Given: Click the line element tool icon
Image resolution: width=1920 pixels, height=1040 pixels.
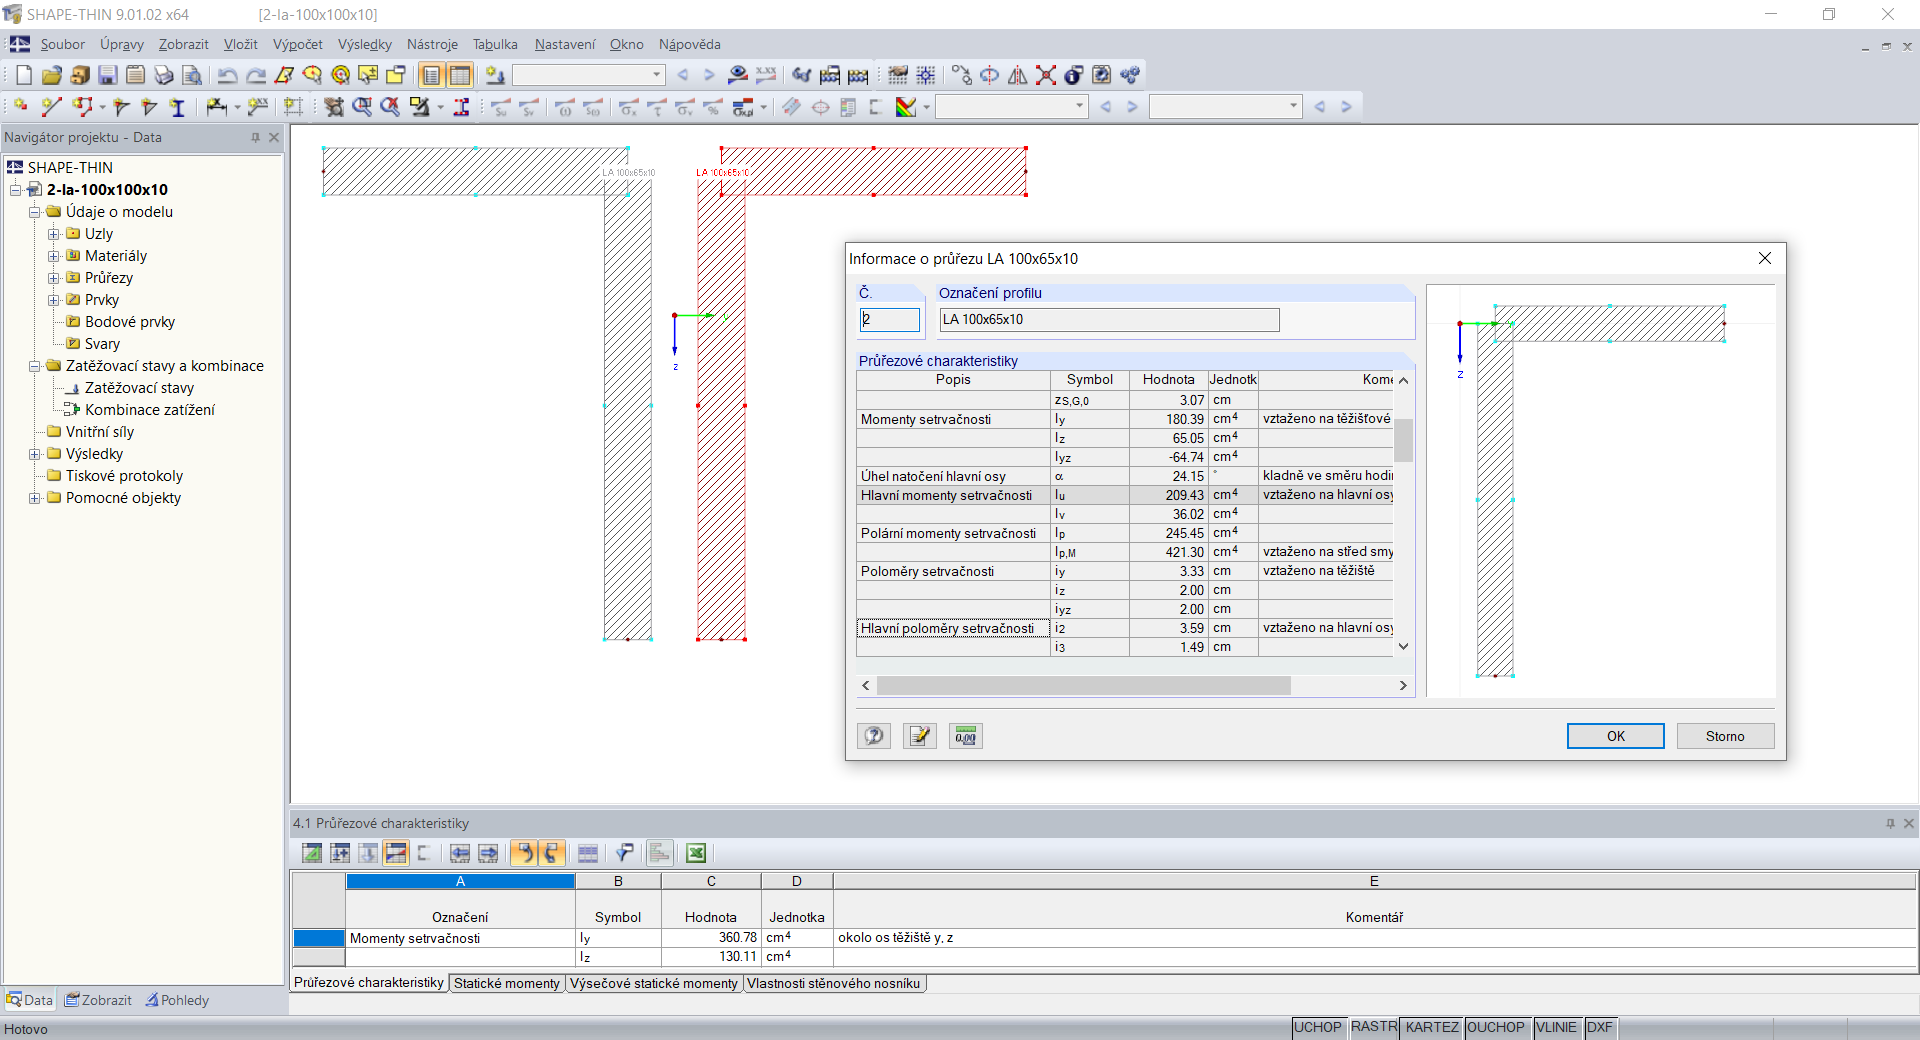Looking at the screenshot, I should 52,107.
